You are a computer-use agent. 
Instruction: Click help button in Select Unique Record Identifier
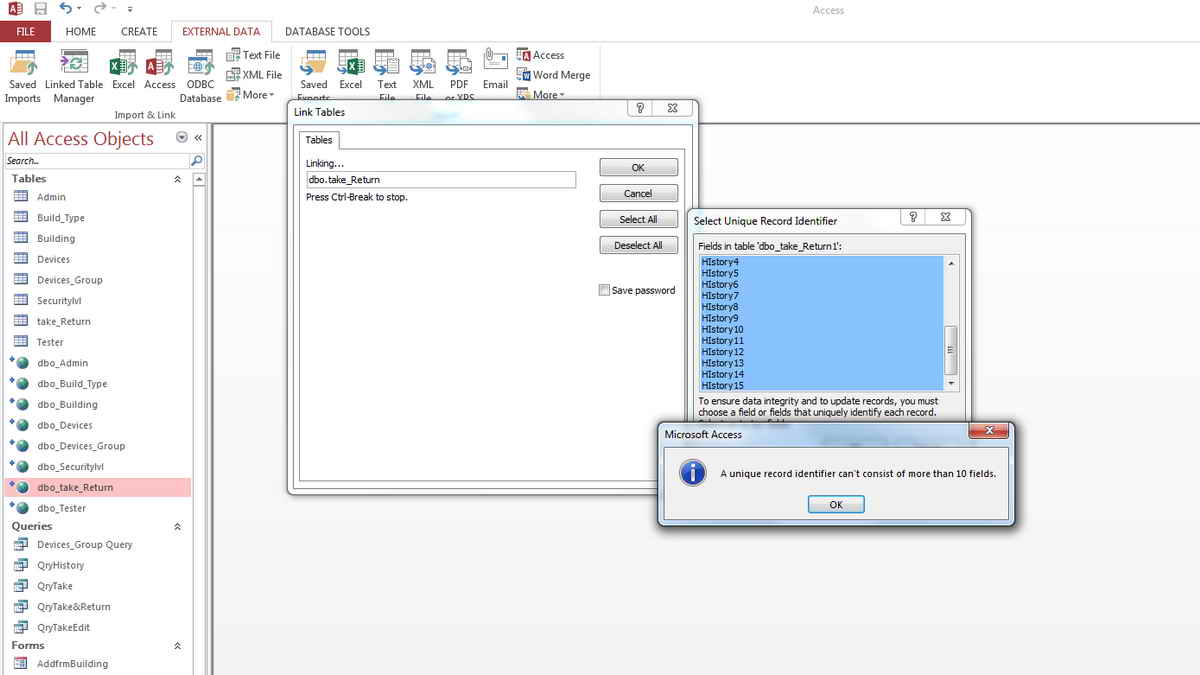[x=913, y=217]
